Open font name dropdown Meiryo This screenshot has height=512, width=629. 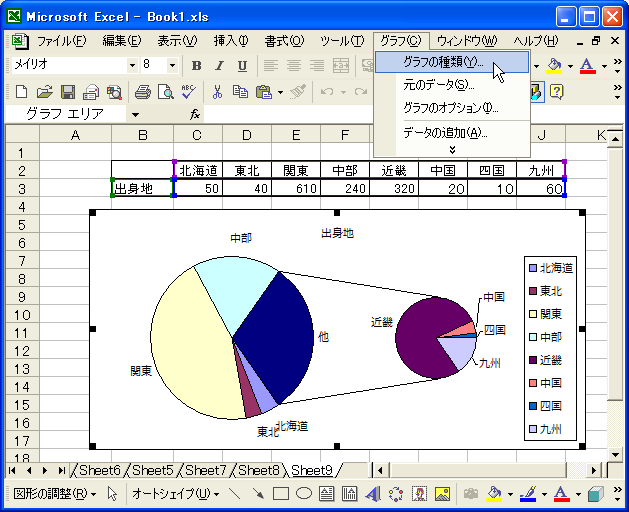pyautogui.click(x=132, y=65)
